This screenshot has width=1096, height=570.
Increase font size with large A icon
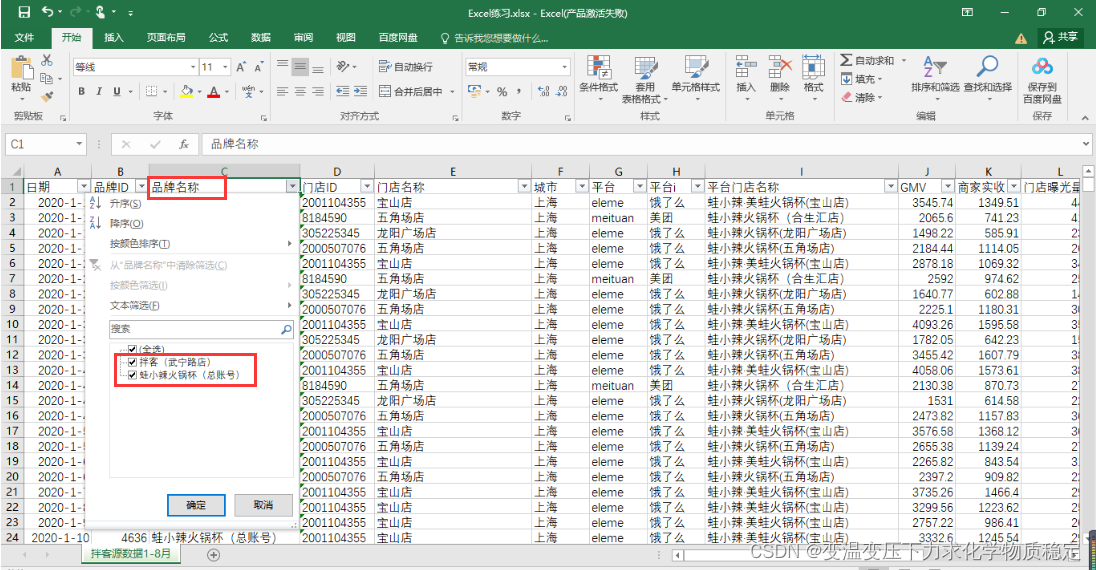coord(240,67)
